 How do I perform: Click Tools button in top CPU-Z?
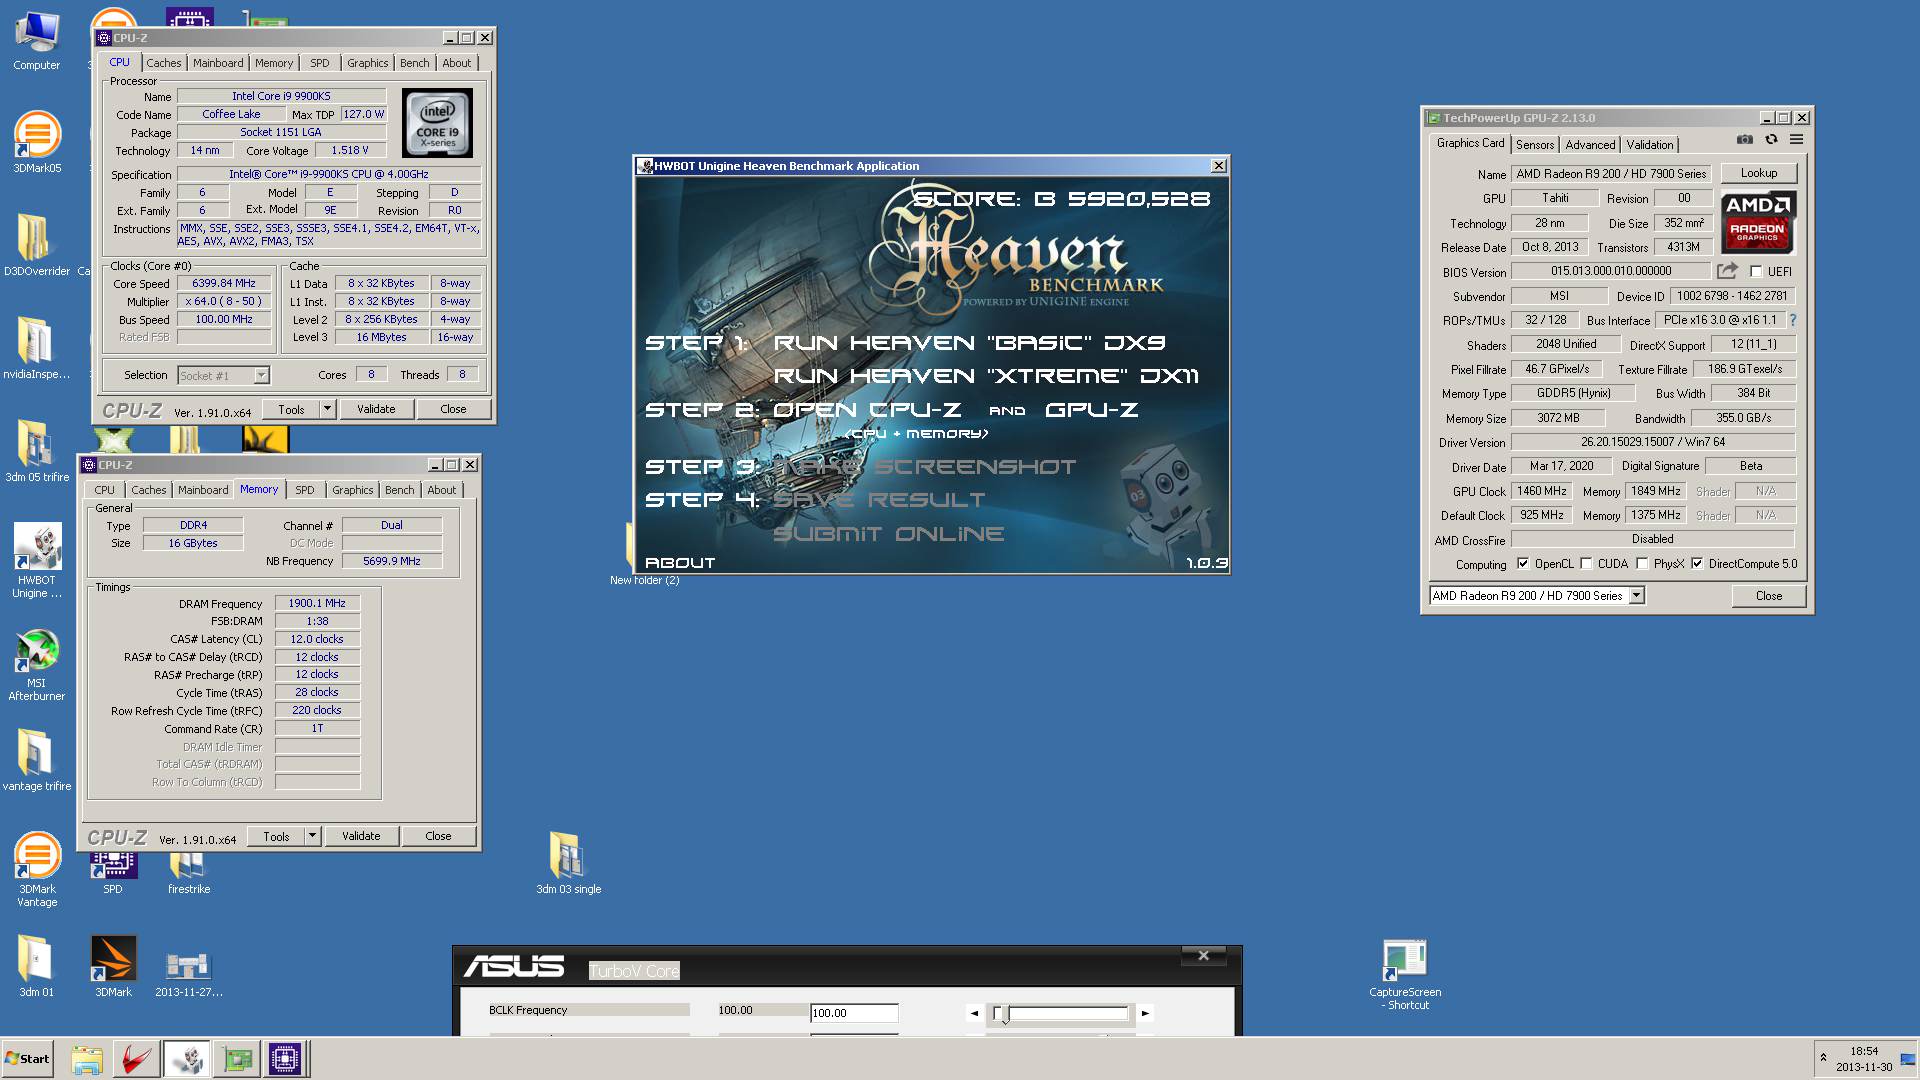point(291,409)
